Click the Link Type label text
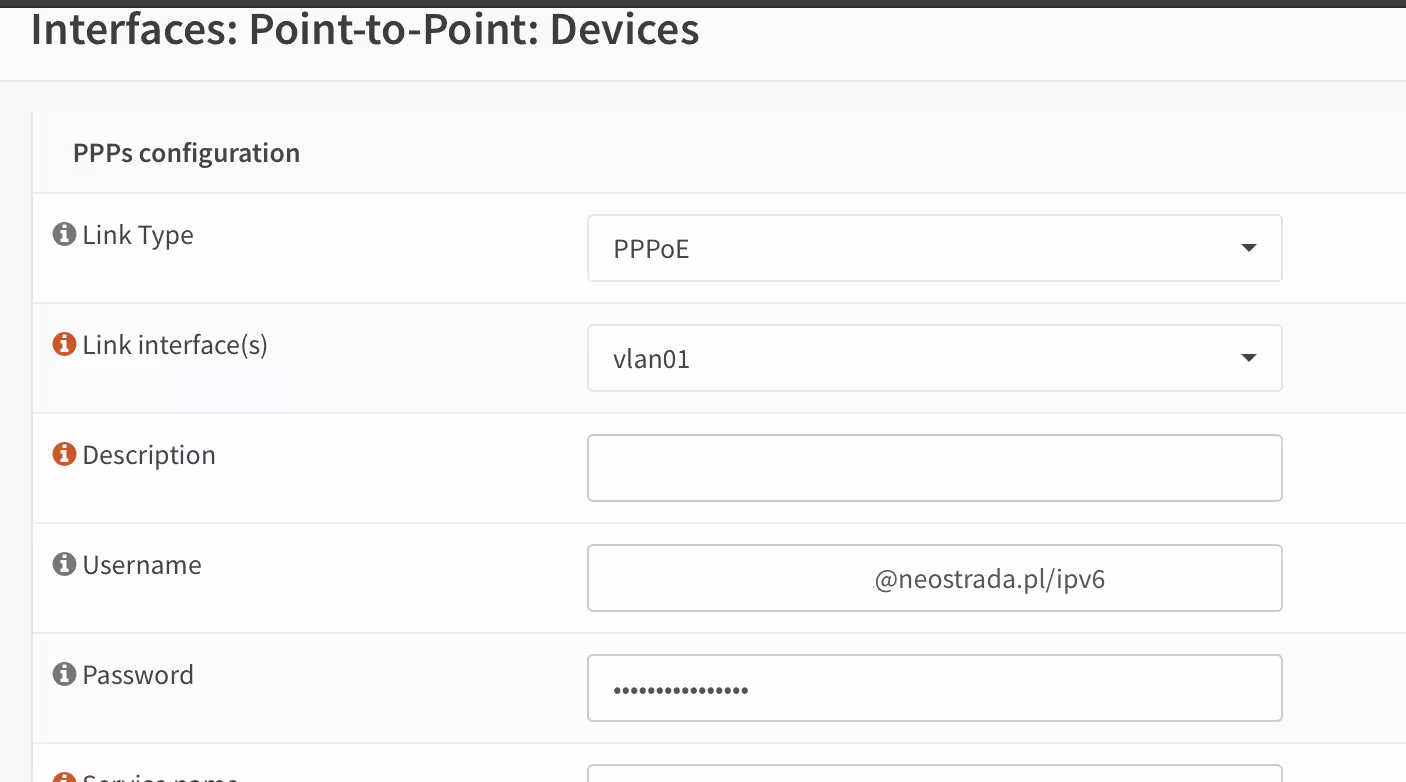Screen dimensions: 1406x782 click(138, 236)
